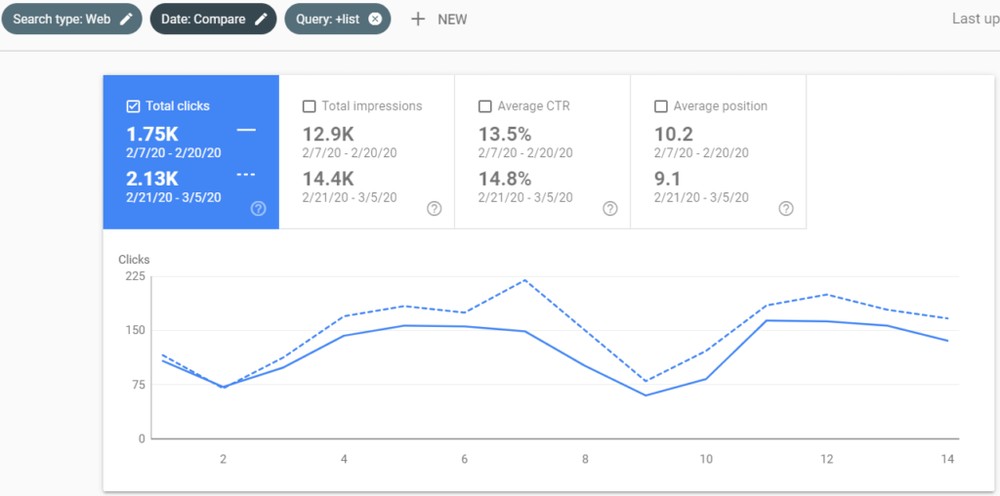
Task: Open help icon on Total clicks card
Action: [258, 208]
